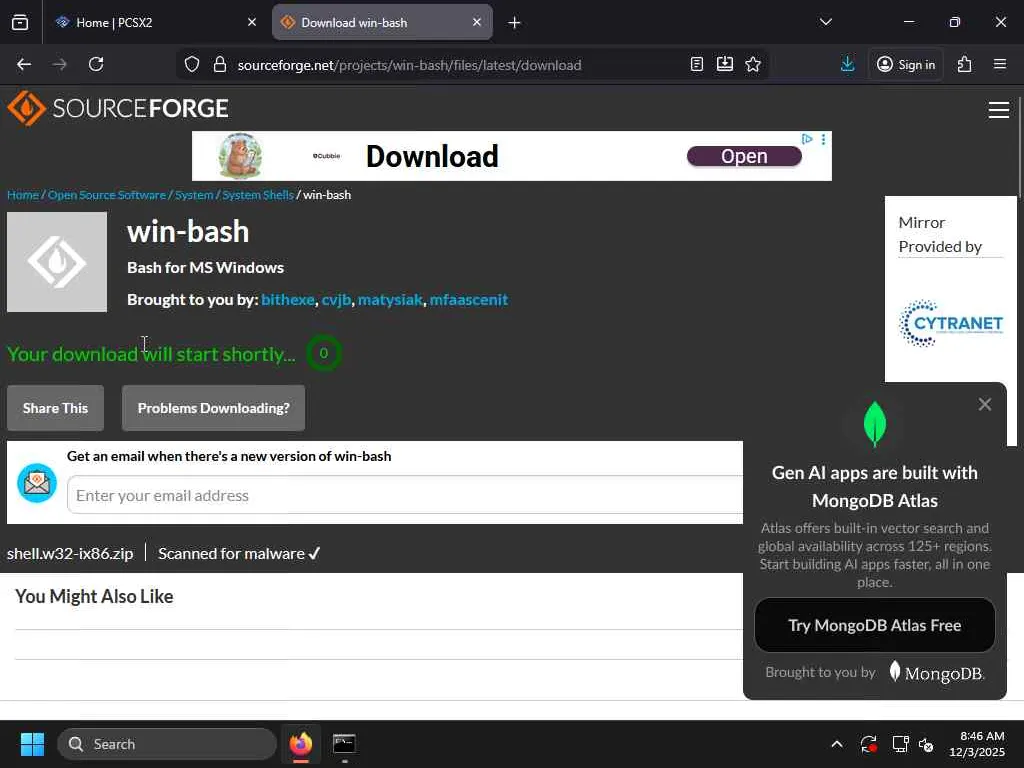1024x768 pixels.
Task: Click the Share This button
Action: pyautogui.click(x=56, y=408)
